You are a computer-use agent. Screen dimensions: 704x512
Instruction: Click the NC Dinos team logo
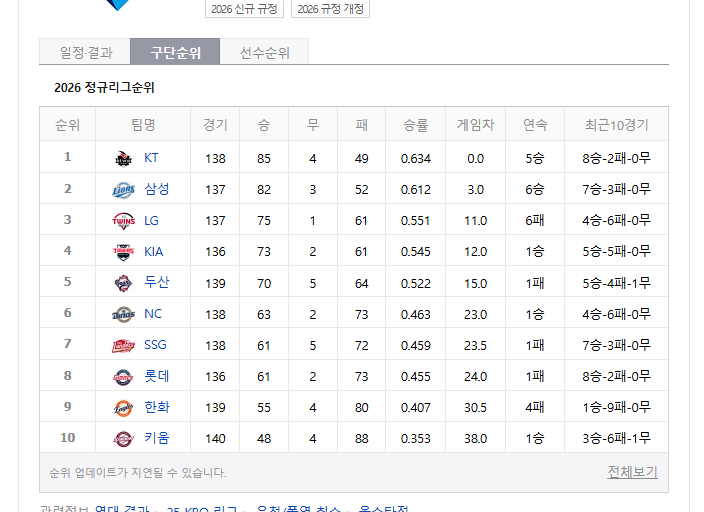click(123, 314)
